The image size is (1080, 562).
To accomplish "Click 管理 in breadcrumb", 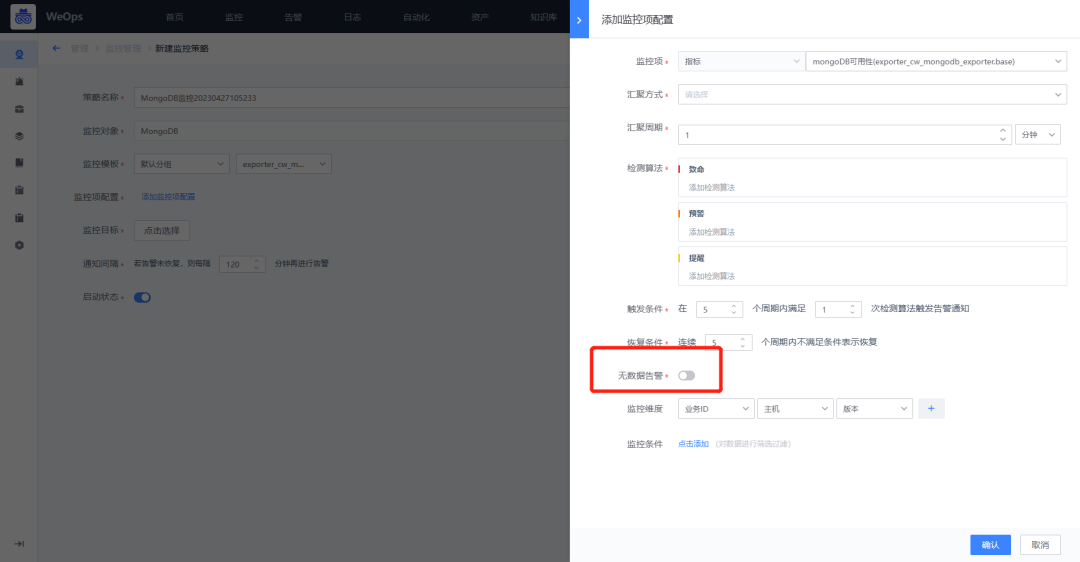I will pos(79,48).
